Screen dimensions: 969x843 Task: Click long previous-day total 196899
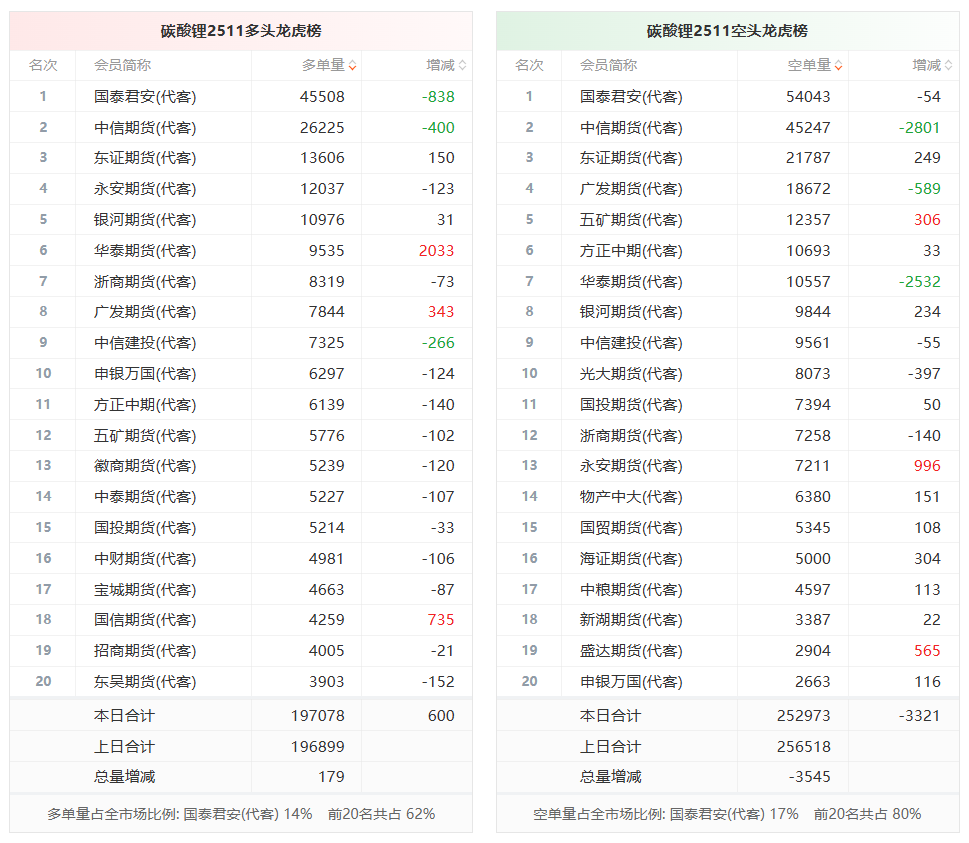click(x=318, y=747)
